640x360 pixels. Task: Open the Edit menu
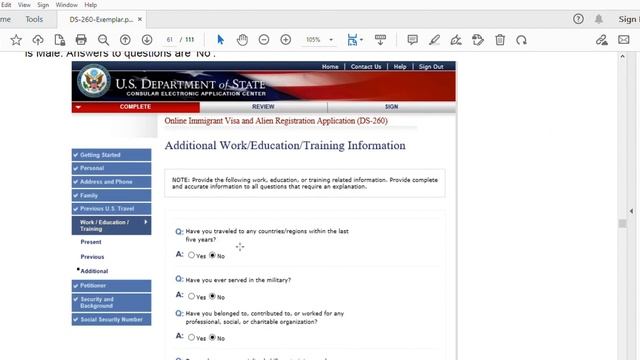6,5
